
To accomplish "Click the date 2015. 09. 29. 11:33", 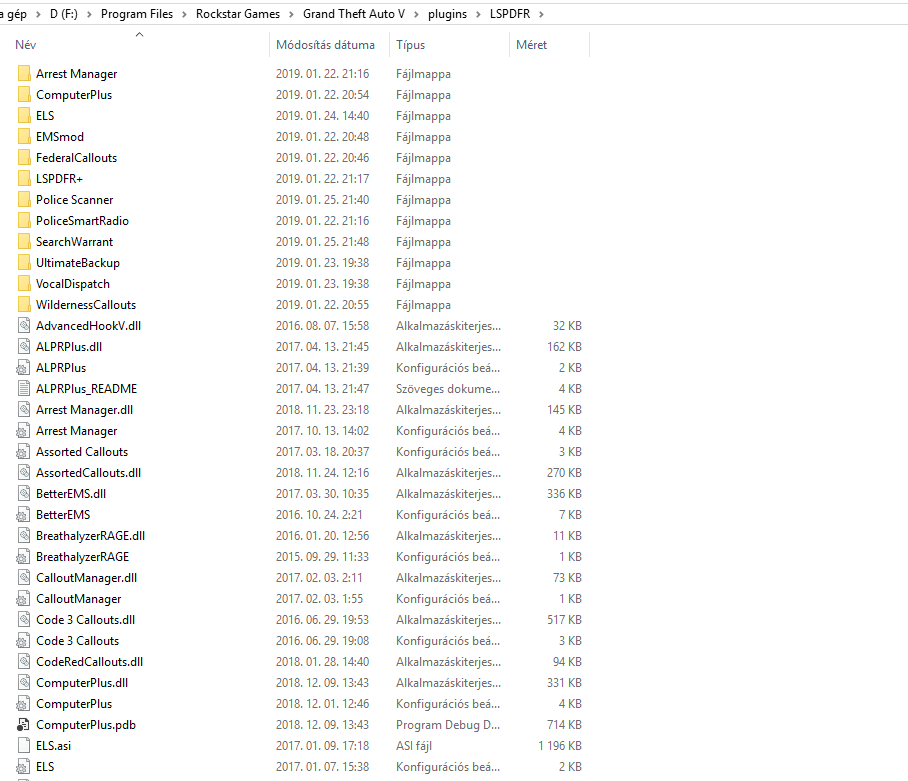I will [x=322, y=556].
